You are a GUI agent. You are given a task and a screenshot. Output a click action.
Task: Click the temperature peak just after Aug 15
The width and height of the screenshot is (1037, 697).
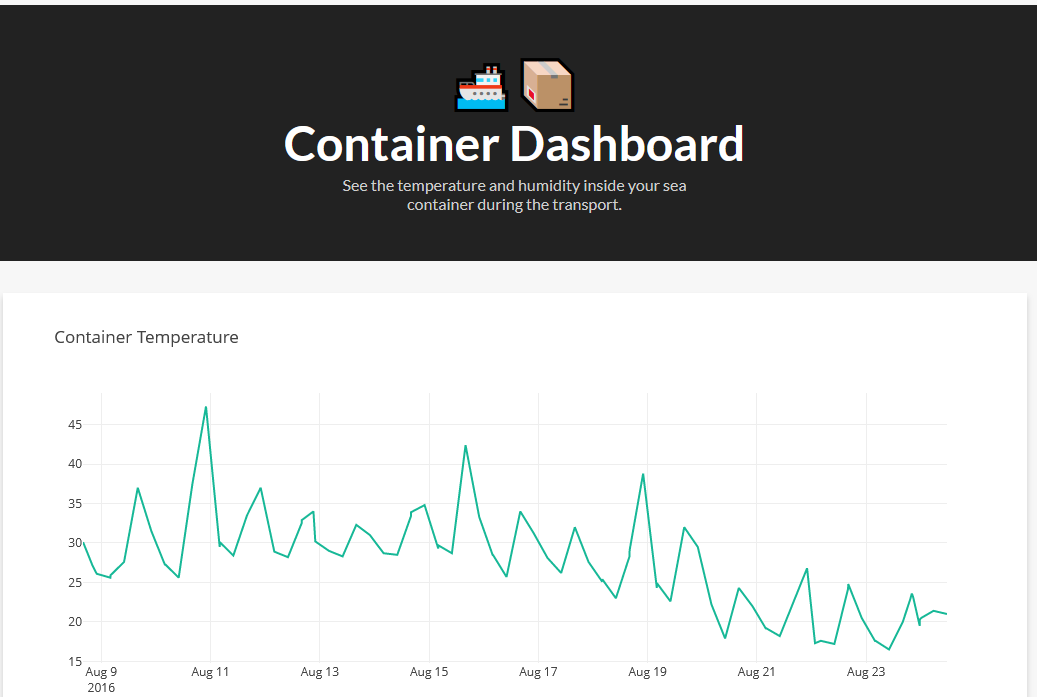[x=466, y=445]
